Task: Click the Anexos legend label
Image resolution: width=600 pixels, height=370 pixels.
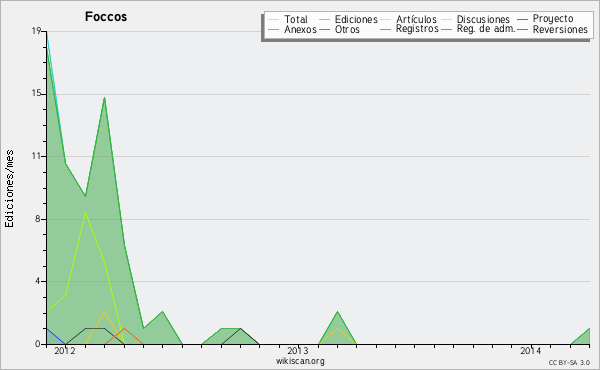Action: pos(300,29)
